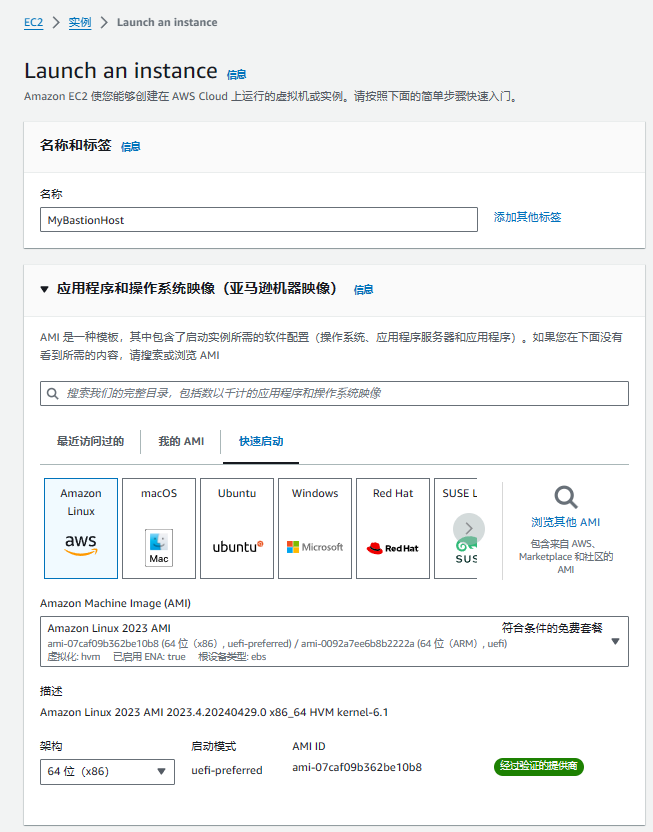Select the Amazon Linux AMI card
This screenshot has height=832, width=653.
pos(81,528)
